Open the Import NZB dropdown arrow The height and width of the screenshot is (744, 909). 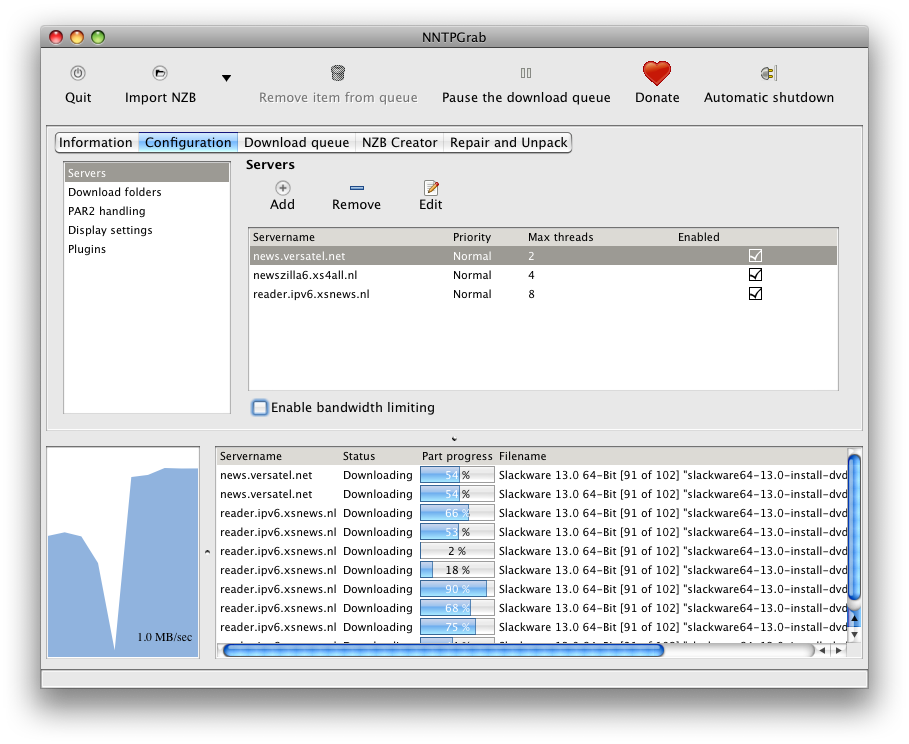(x=226, y=78)
